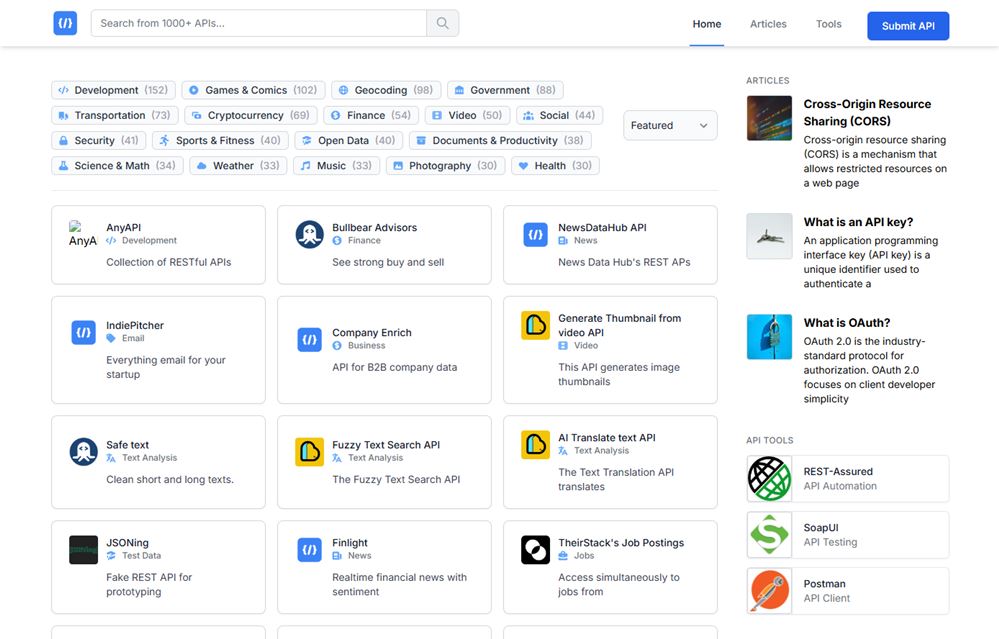This screenshot has width=999, height=639.
Task: Open the Home tab
Action: pos(707,24)
